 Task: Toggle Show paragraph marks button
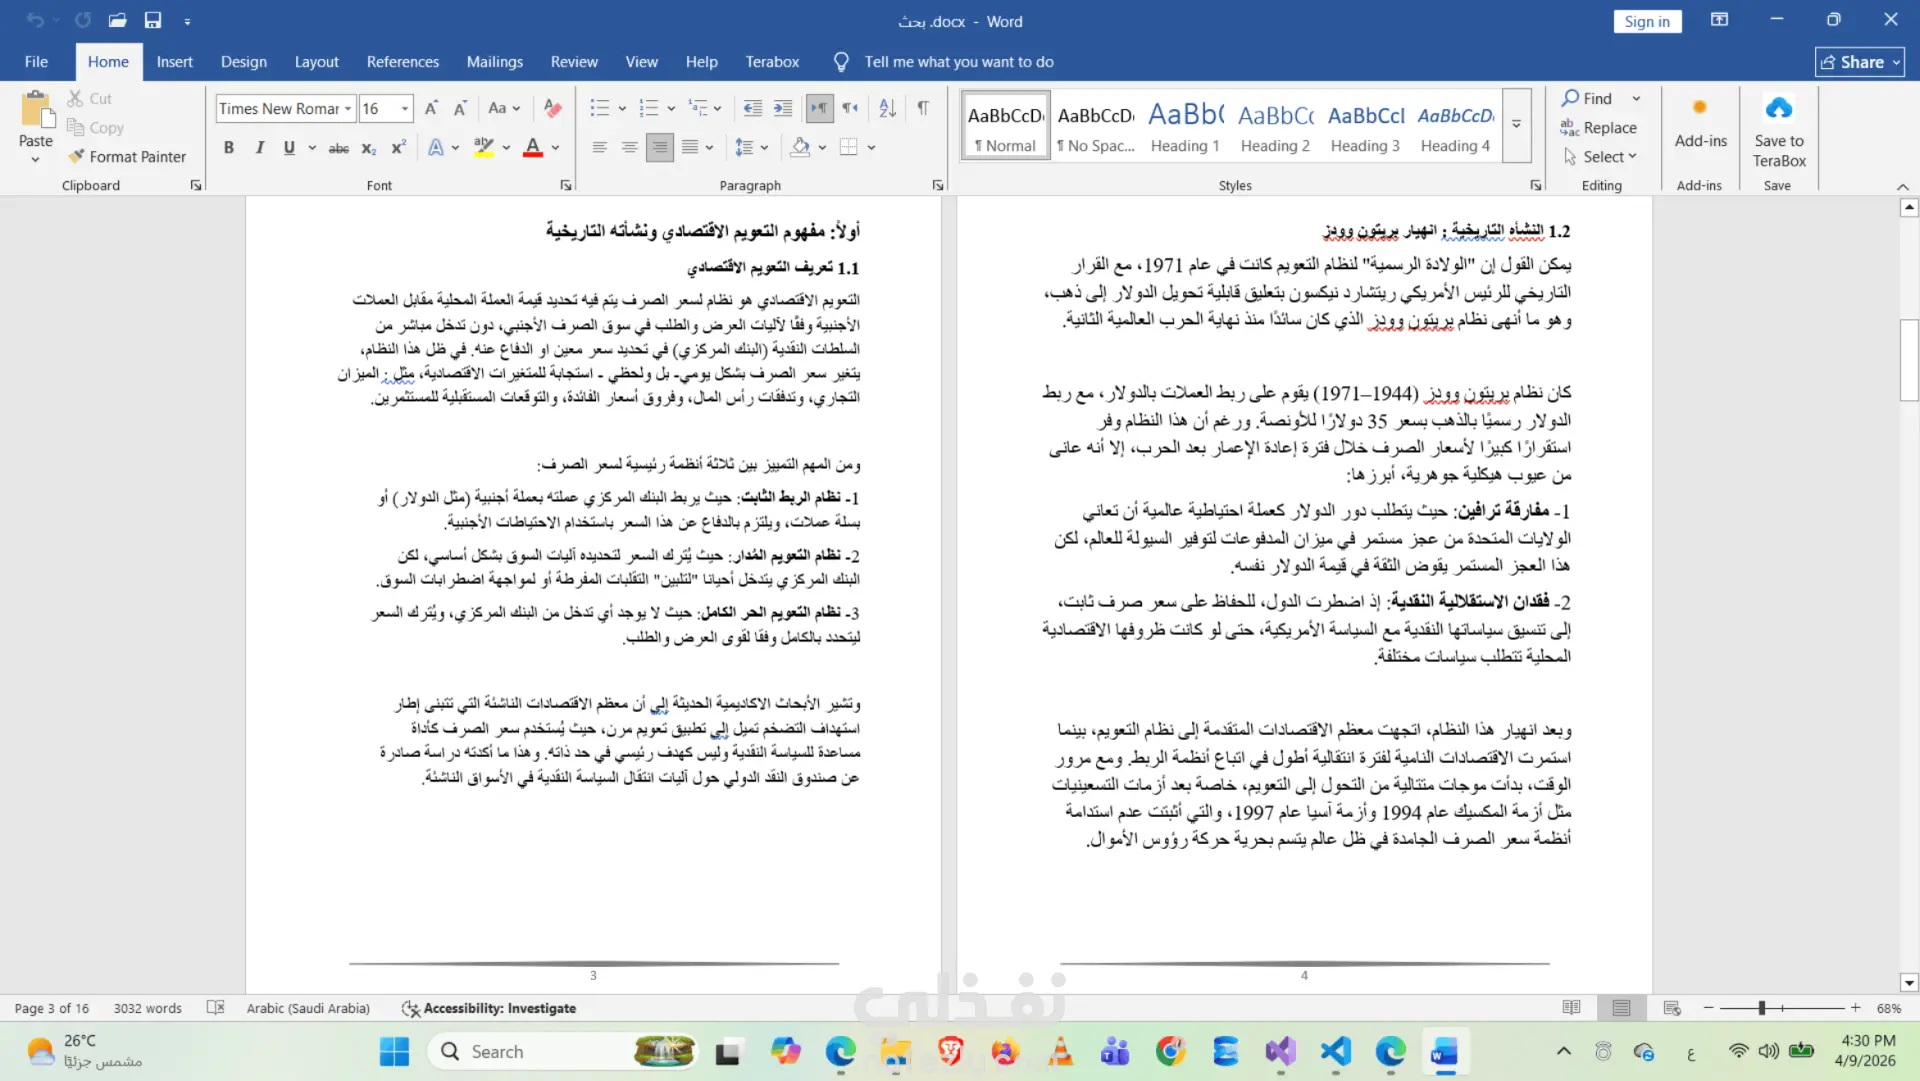tap(923, 108)
